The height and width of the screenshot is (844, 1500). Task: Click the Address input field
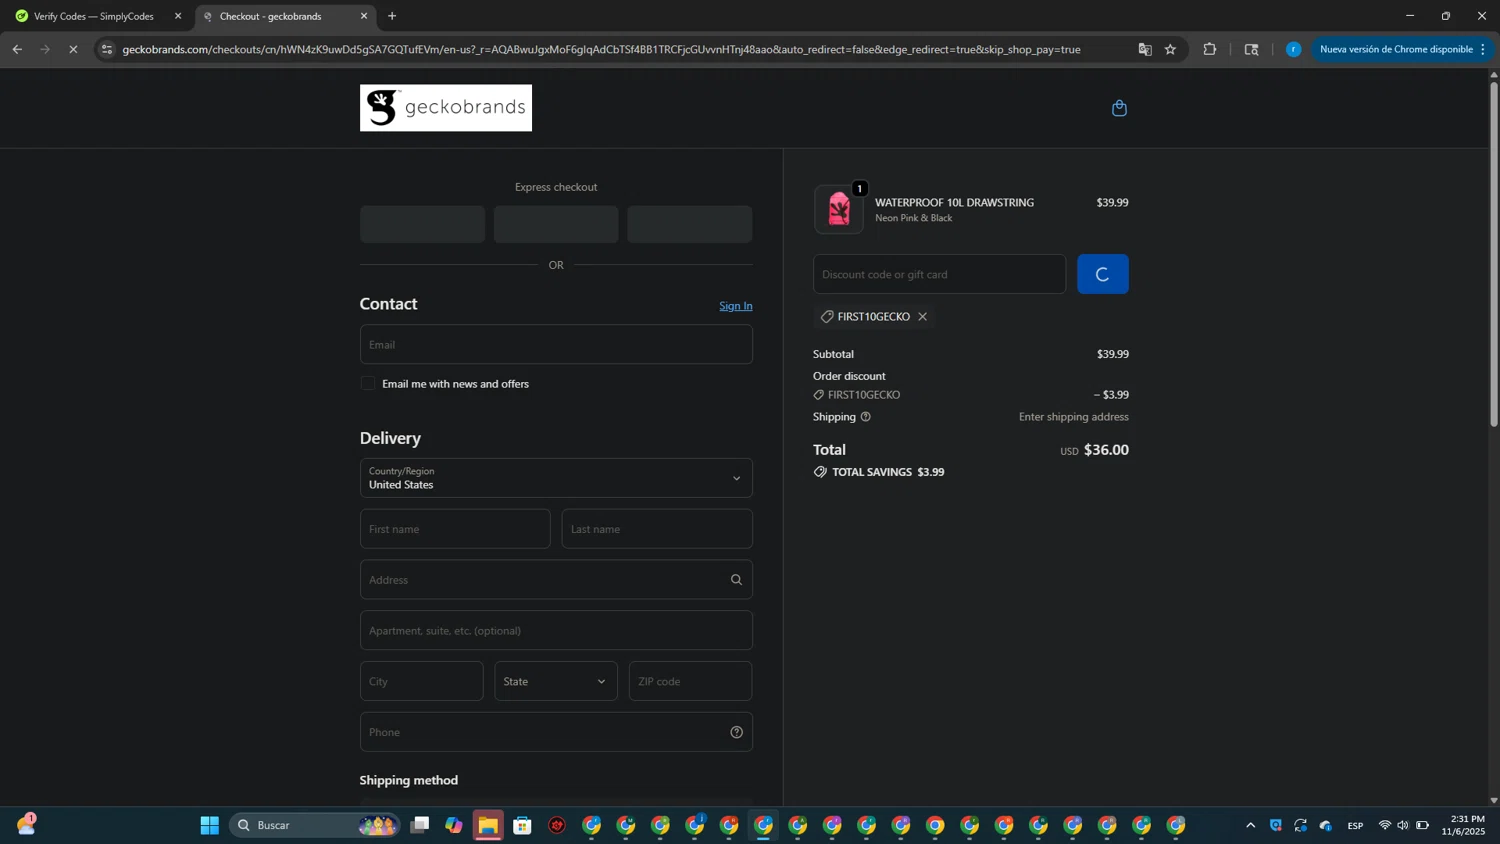click(x=556, y=580)
